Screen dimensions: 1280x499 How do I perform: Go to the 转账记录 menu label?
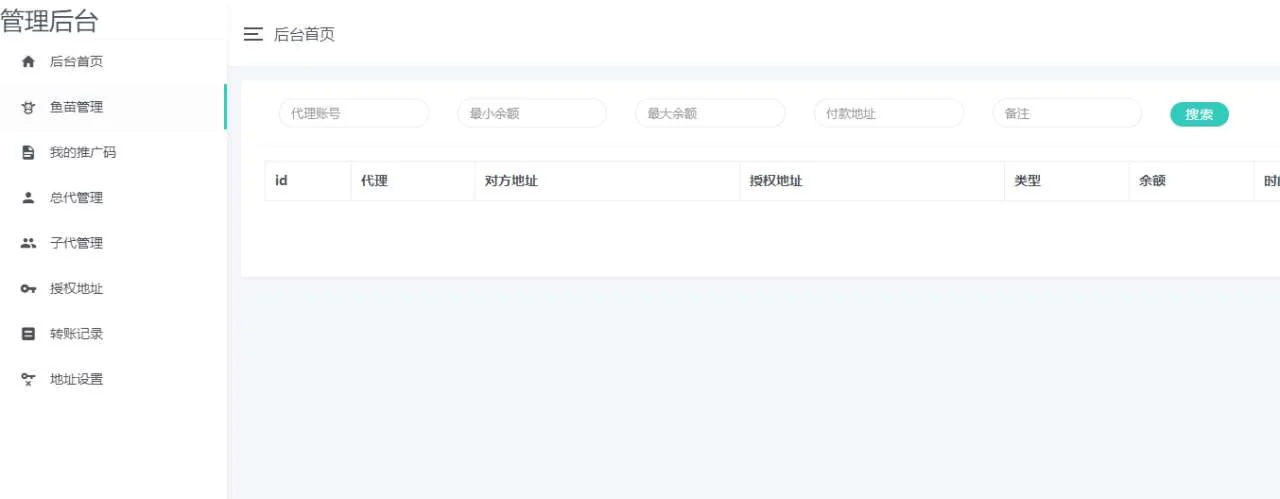76,334
